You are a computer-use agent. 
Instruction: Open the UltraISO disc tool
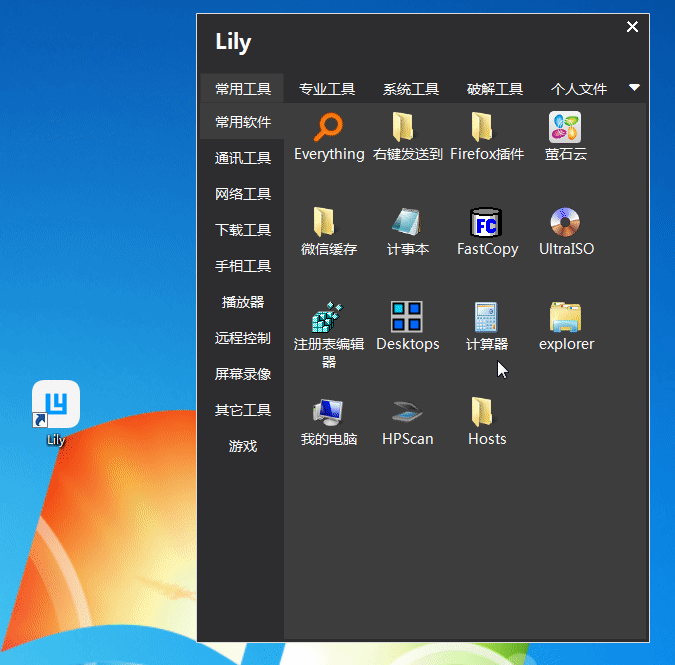click(x=566, y=223)
